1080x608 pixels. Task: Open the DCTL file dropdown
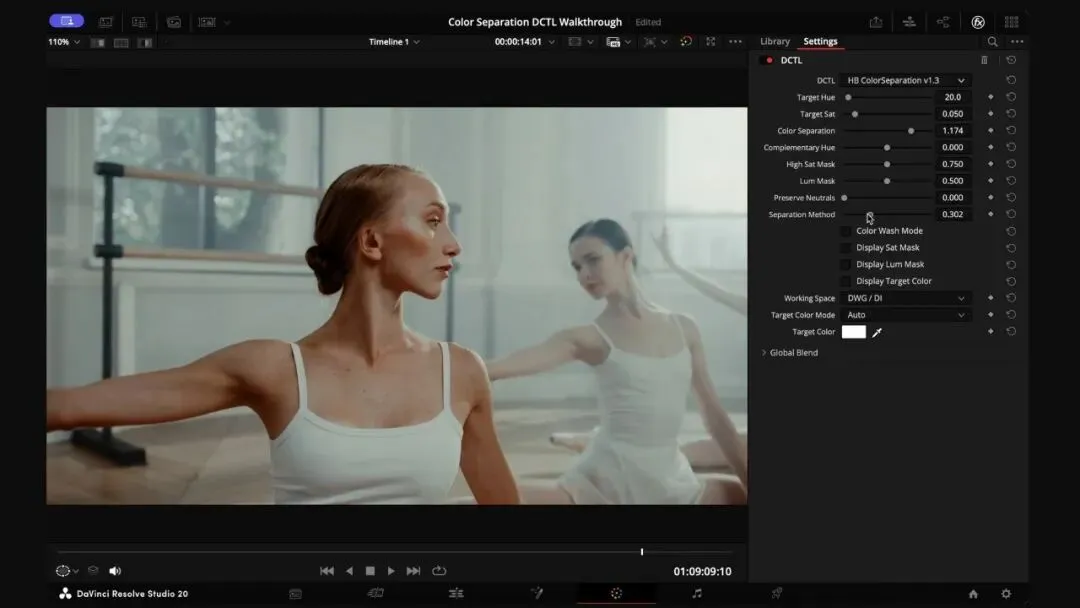coord(906,80)
